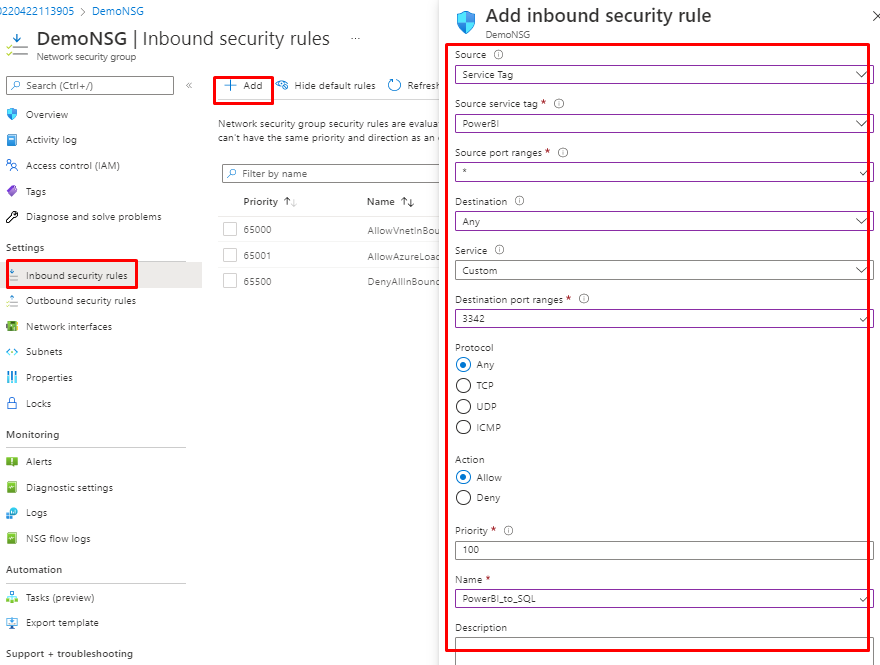Choose the UDP protocol option
This screenshot has height=665, width=880.
click(x=463, y=406)
